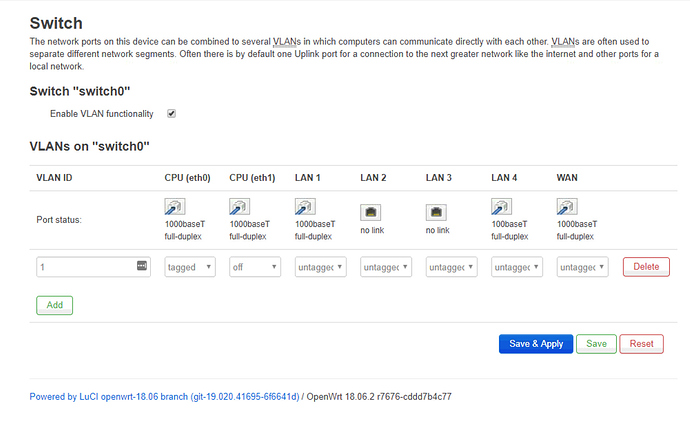Click the CPU (eth1) port status icon

[239, 206]
